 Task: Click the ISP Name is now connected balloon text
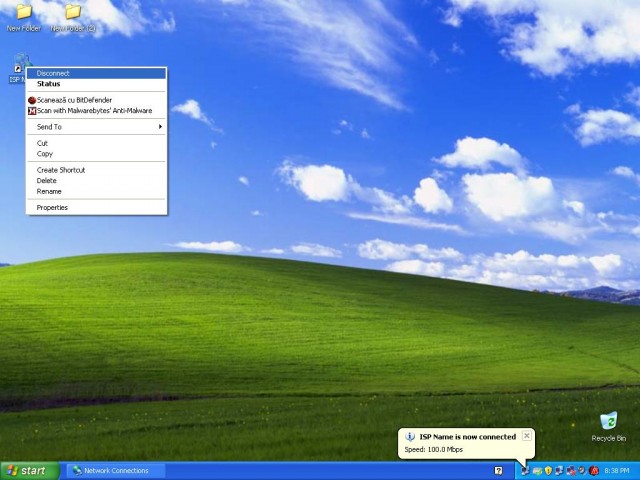(468, 437)
